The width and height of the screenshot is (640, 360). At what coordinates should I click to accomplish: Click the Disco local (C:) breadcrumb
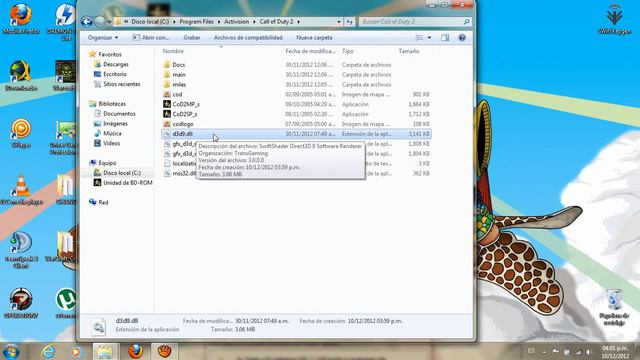150,22
